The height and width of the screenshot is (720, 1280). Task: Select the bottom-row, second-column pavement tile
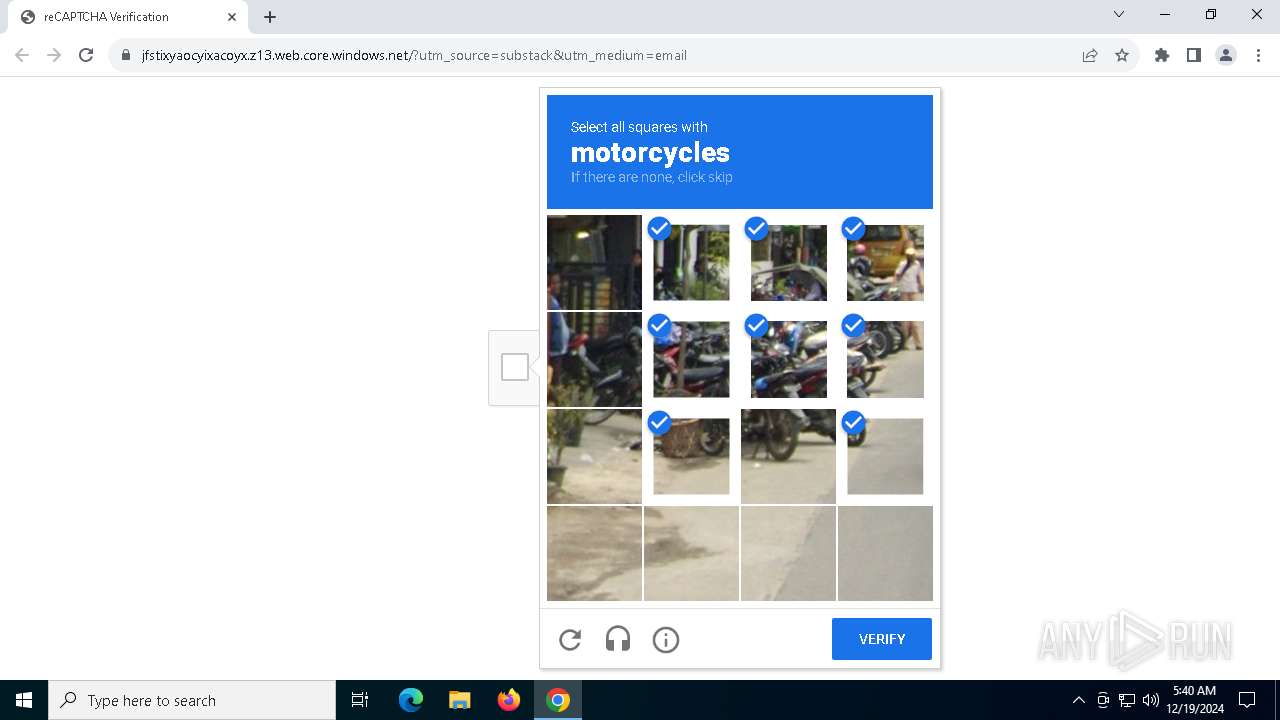[691, 553]
